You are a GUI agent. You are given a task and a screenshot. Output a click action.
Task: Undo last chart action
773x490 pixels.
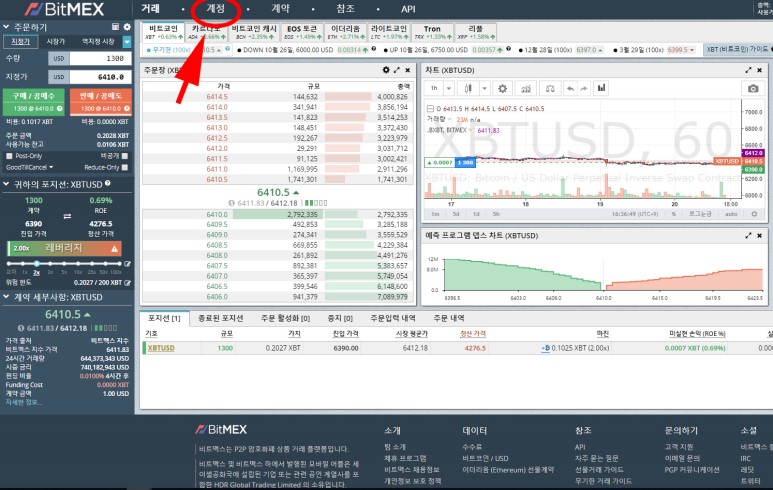[570, 88]
